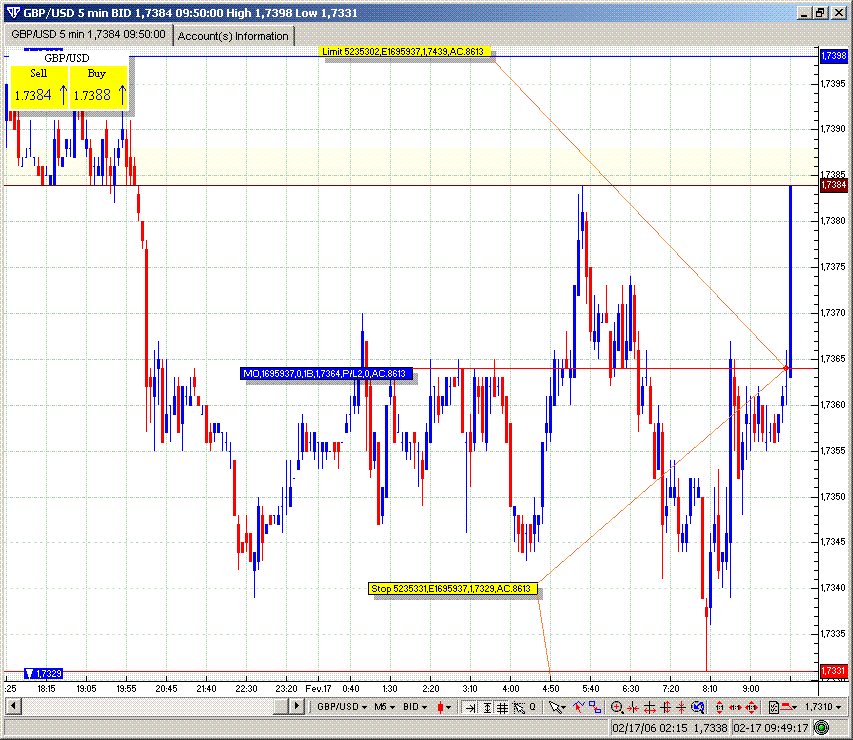
Task: Select the blue linked-rectangles tool
Action: pyautogui.click(x=595, y=707)
